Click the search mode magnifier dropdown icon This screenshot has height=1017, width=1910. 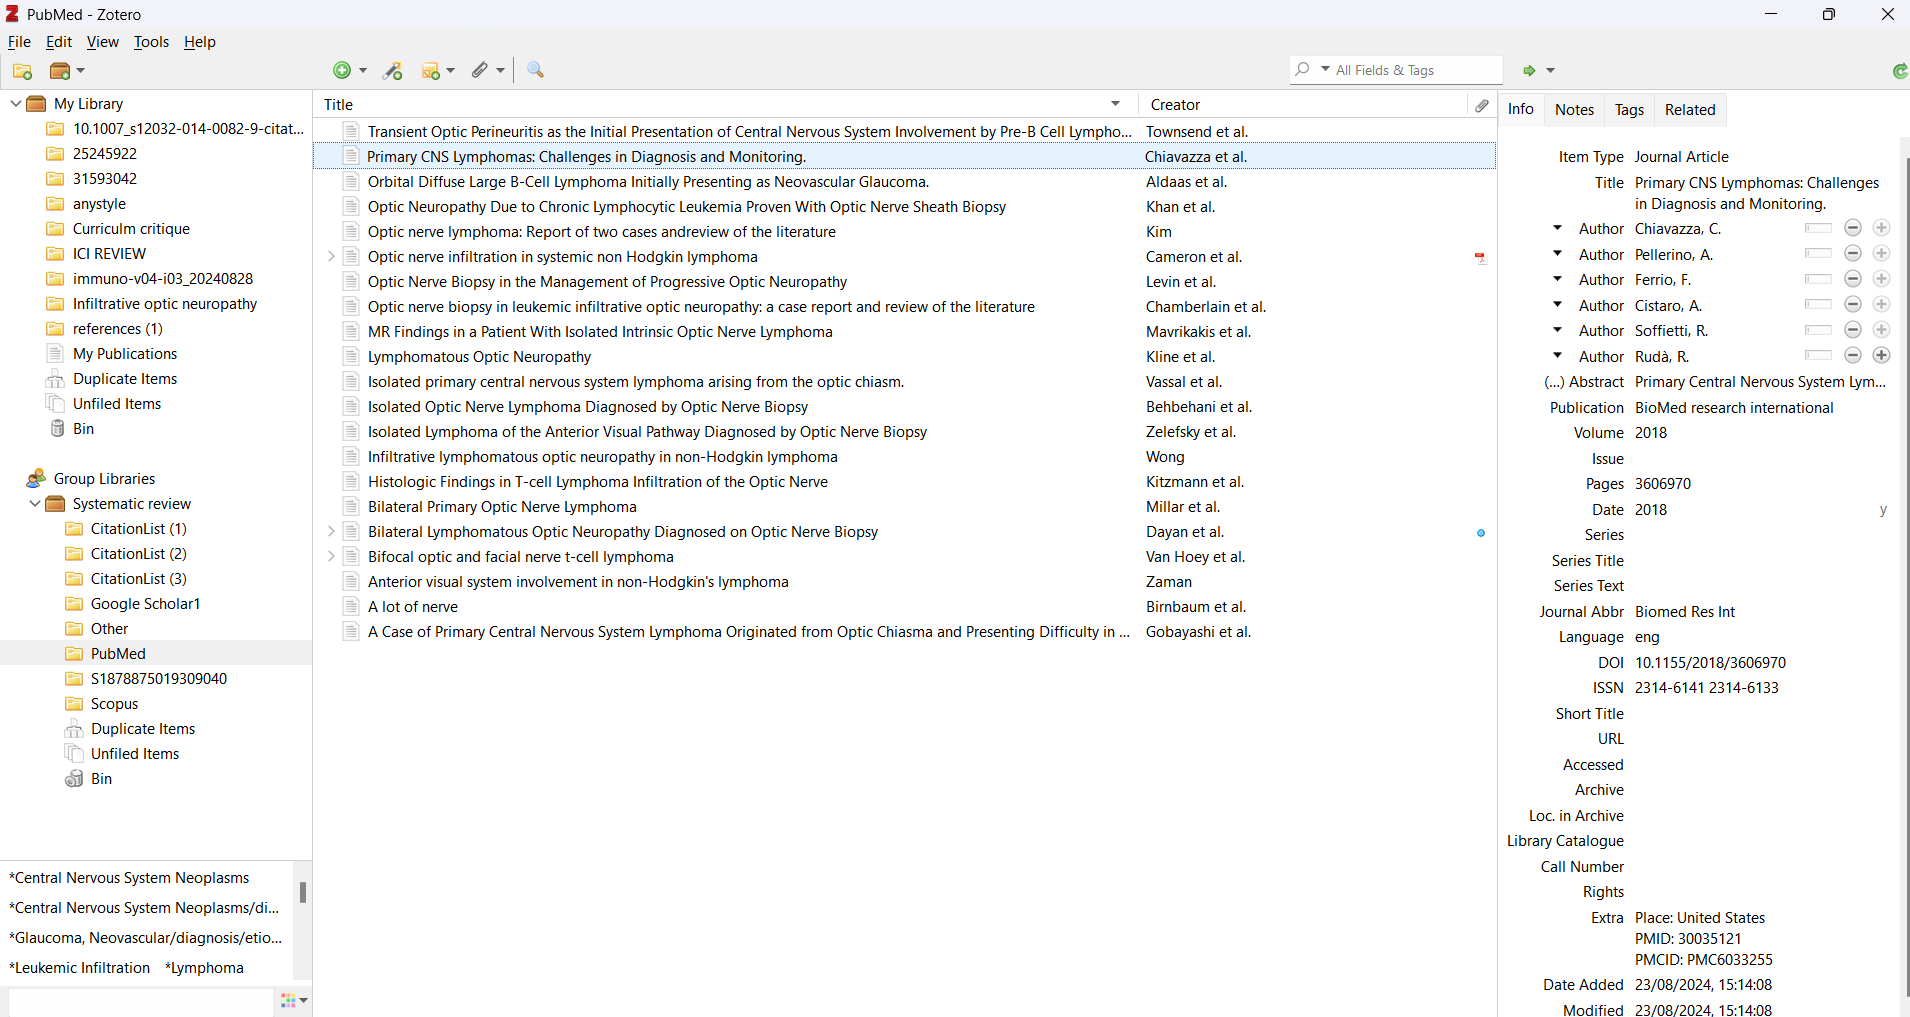1310,70
